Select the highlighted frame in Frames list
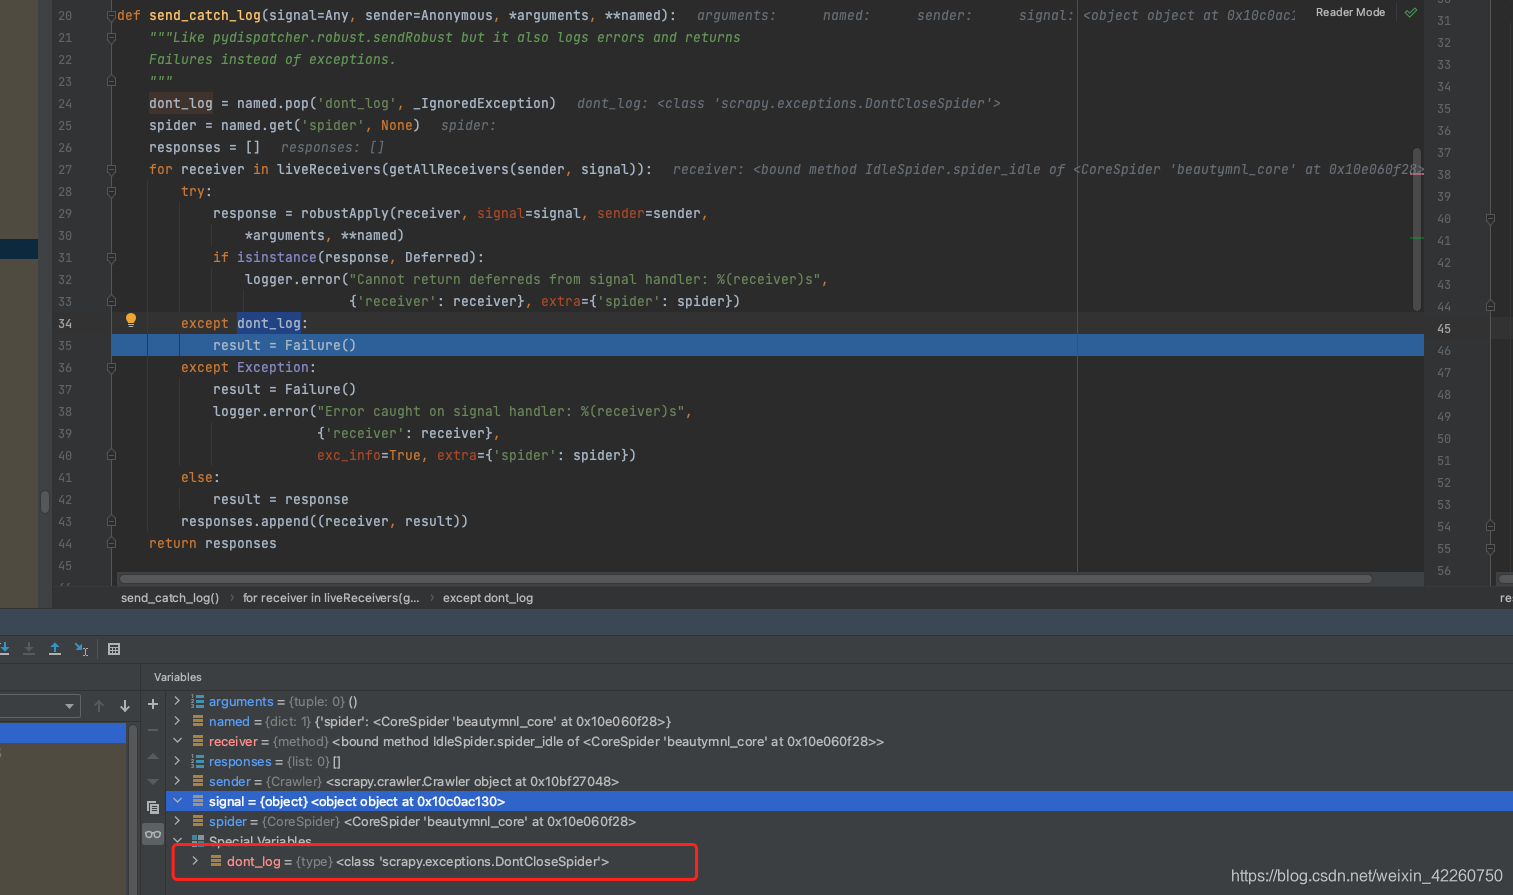Screen dimensions: 1513x895 (63, 733)
